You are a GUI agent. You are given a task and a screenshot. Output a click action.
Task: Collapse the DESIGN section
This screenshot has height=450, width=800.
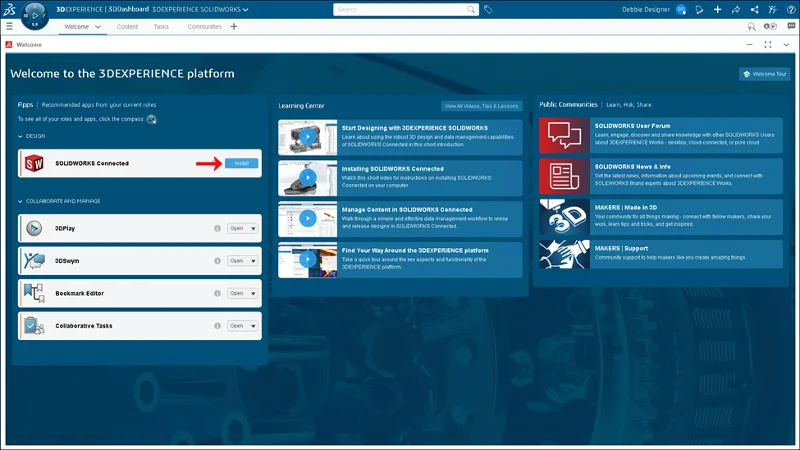point(21,136)
